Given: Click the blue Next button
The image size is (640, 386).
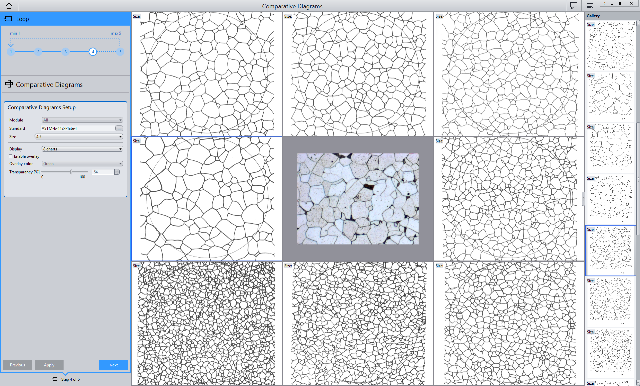Looking at the screenshot, I should (113, 365).
